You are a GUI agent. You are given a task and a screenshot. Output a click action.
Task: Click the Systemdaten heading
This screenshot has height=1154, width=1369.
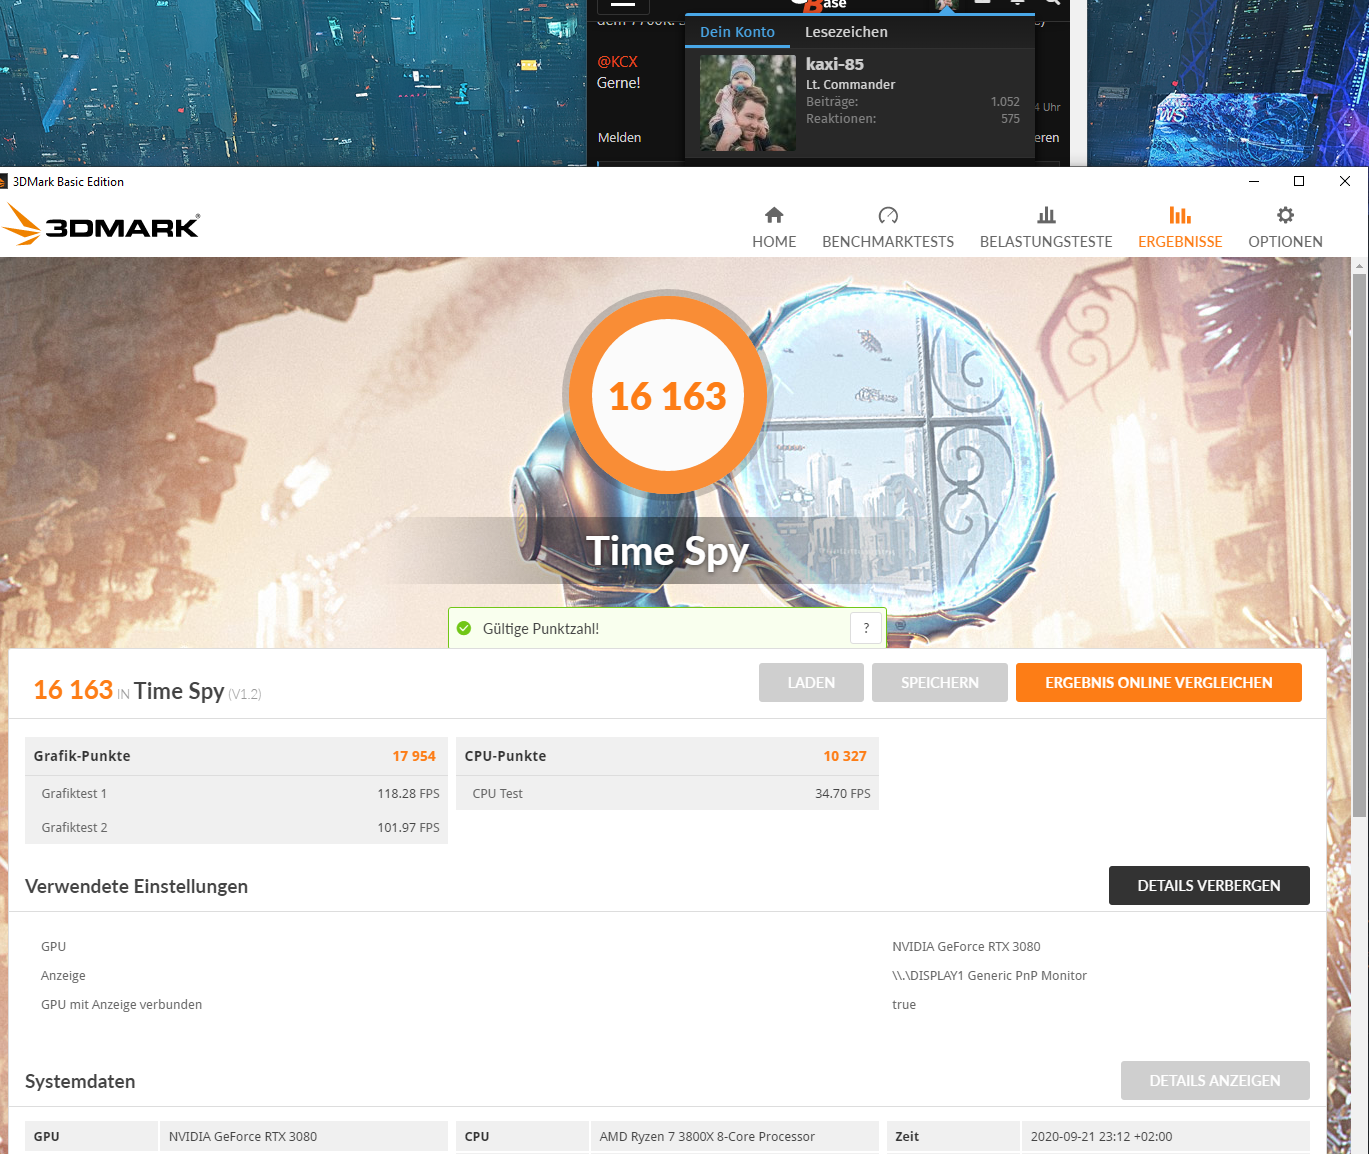tap(80, 1081)
